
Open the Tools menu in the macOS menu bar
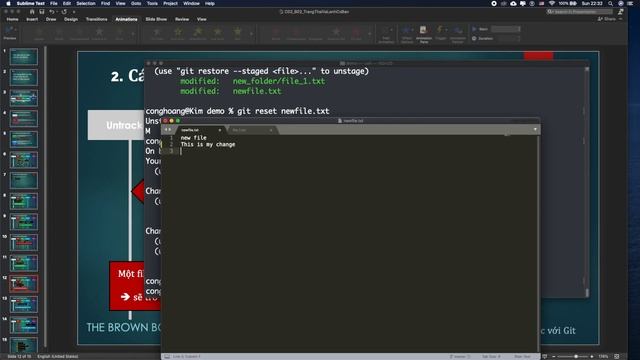click(152, 3)
